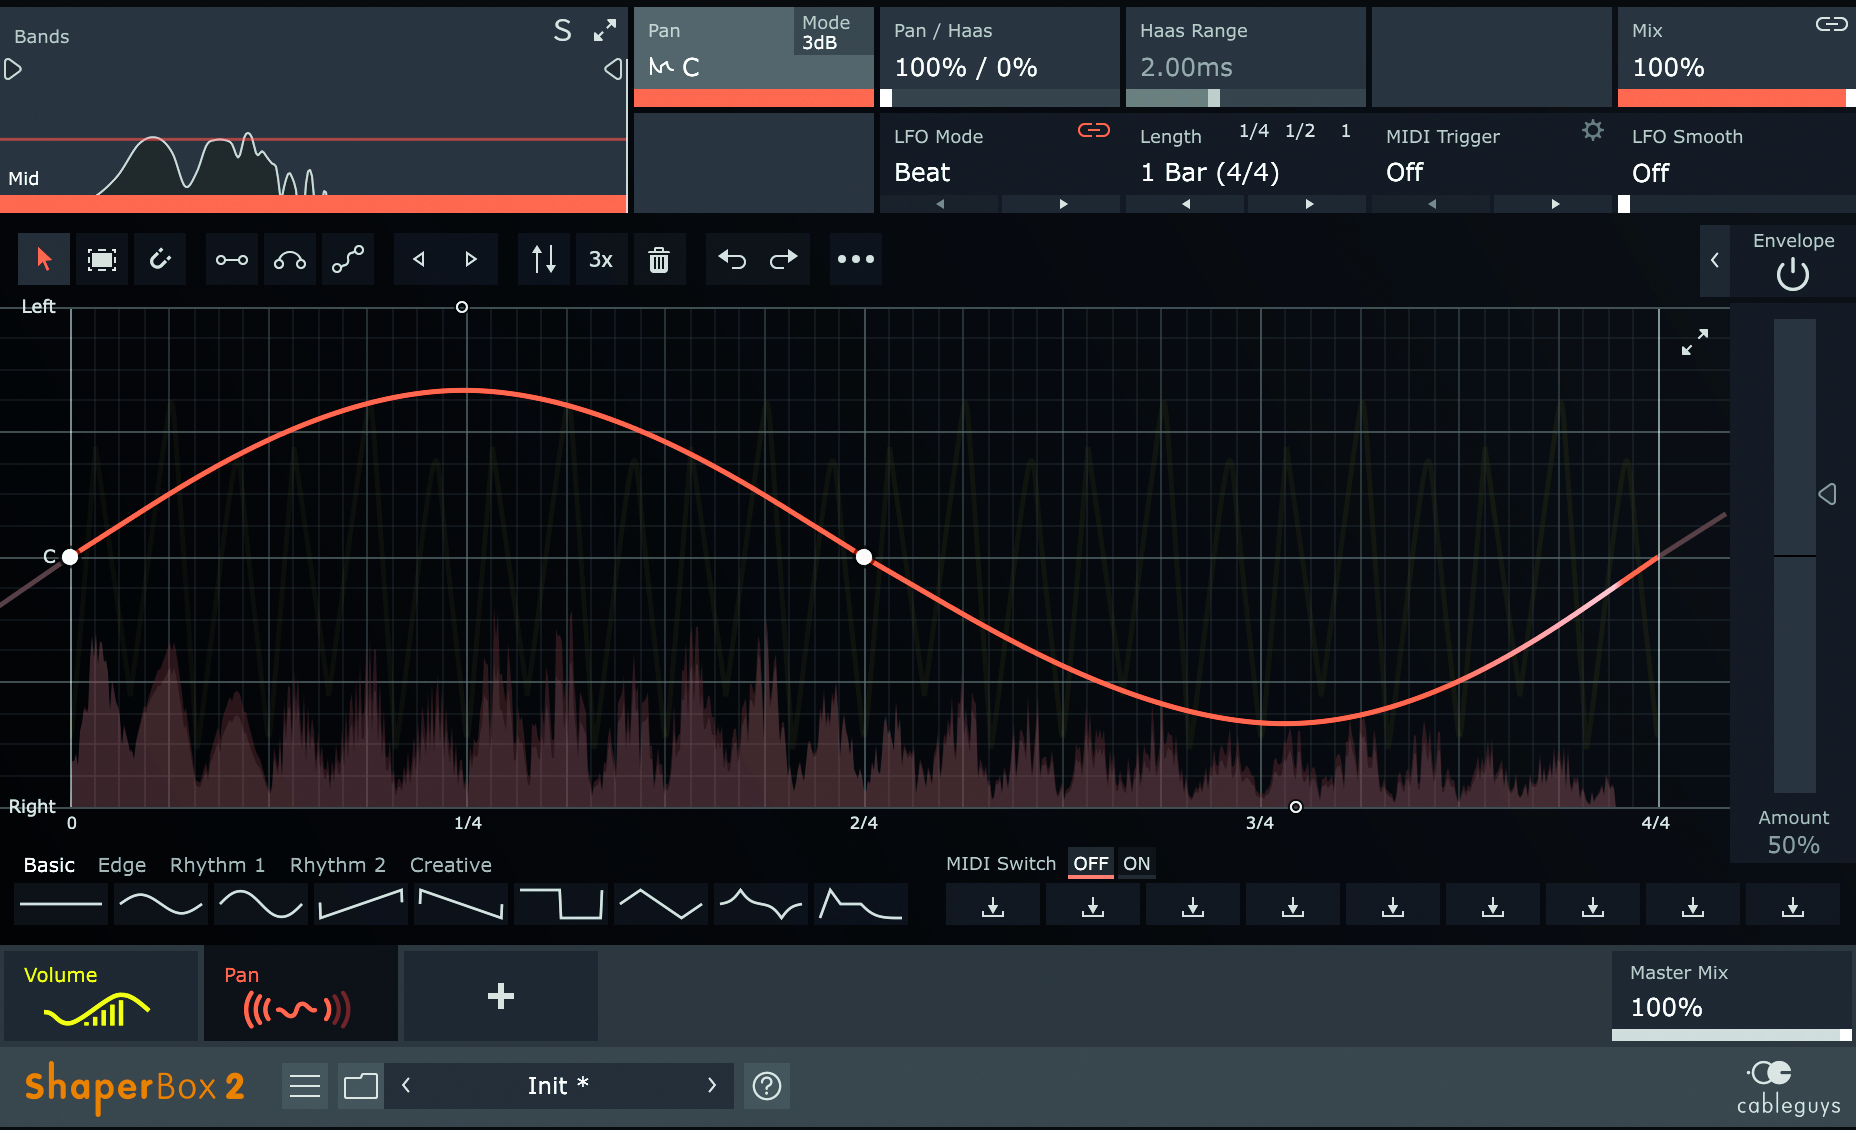Toggle the Envelope power button

click(x=1793, y=274)
